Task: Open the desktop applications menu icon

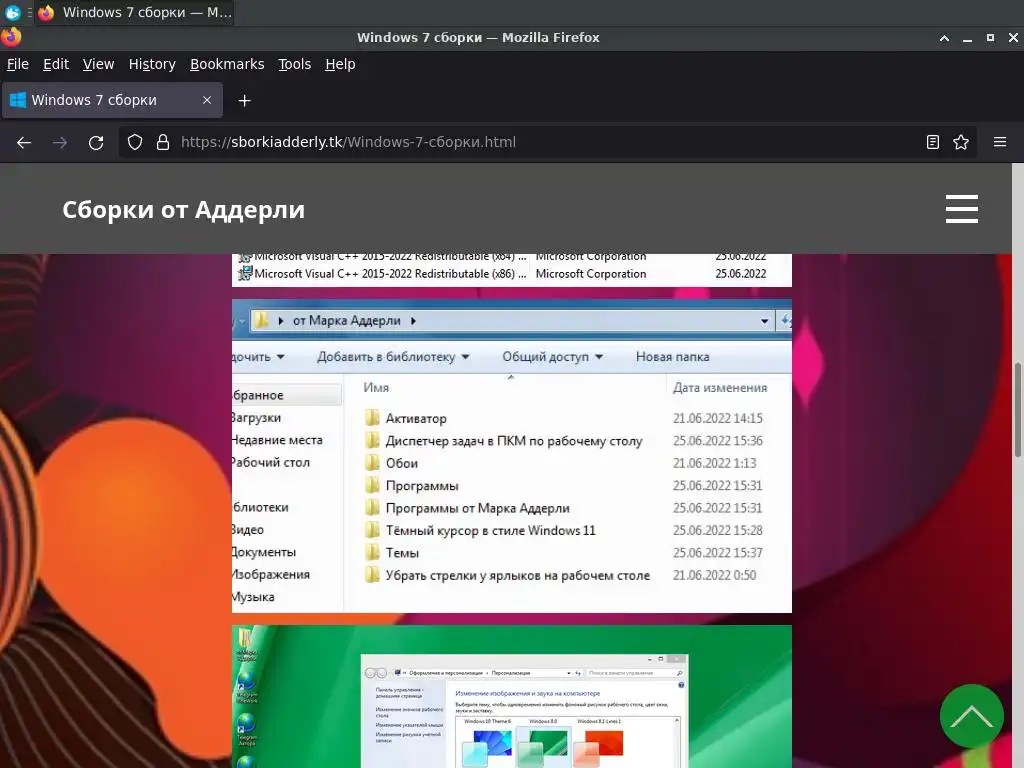Action: [x=12, y=12]
